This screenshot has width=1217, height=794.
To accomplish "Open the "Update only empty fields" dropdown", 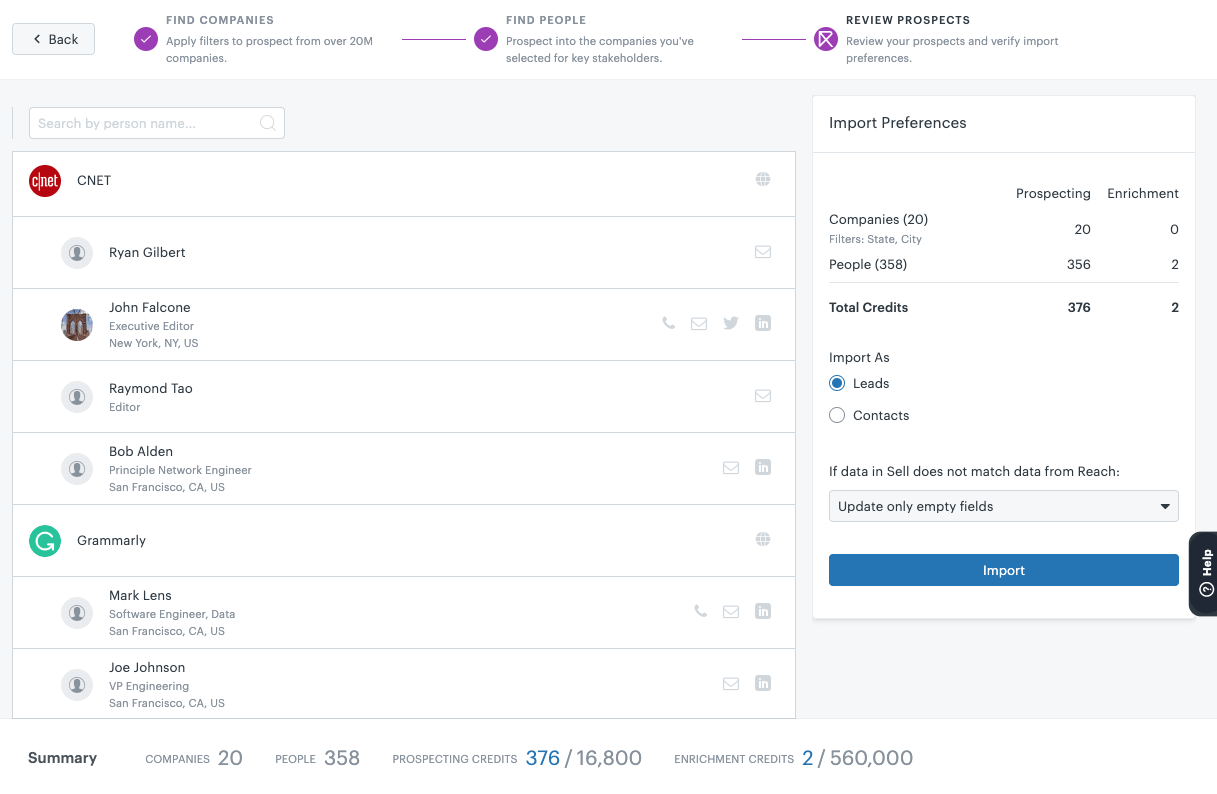I will click(1003, 506).
